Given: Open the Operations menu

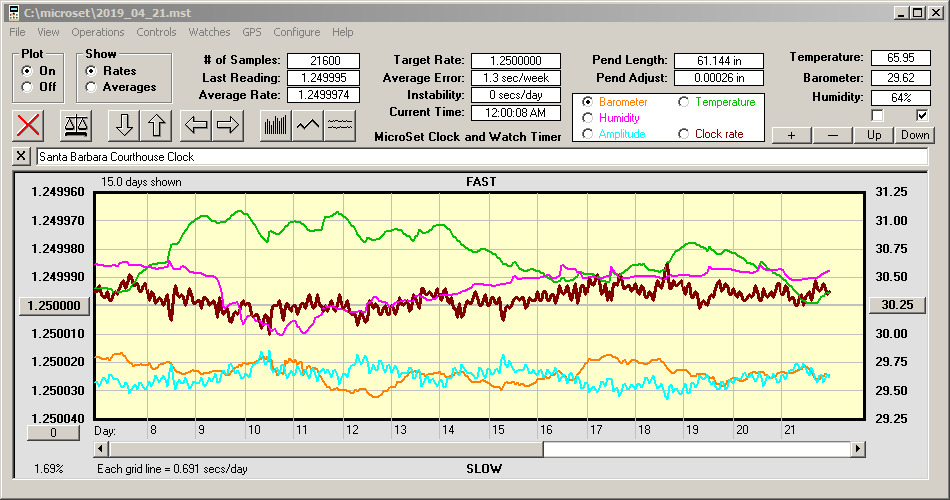Looking at the screenshot, I should [x=98, y=32].
